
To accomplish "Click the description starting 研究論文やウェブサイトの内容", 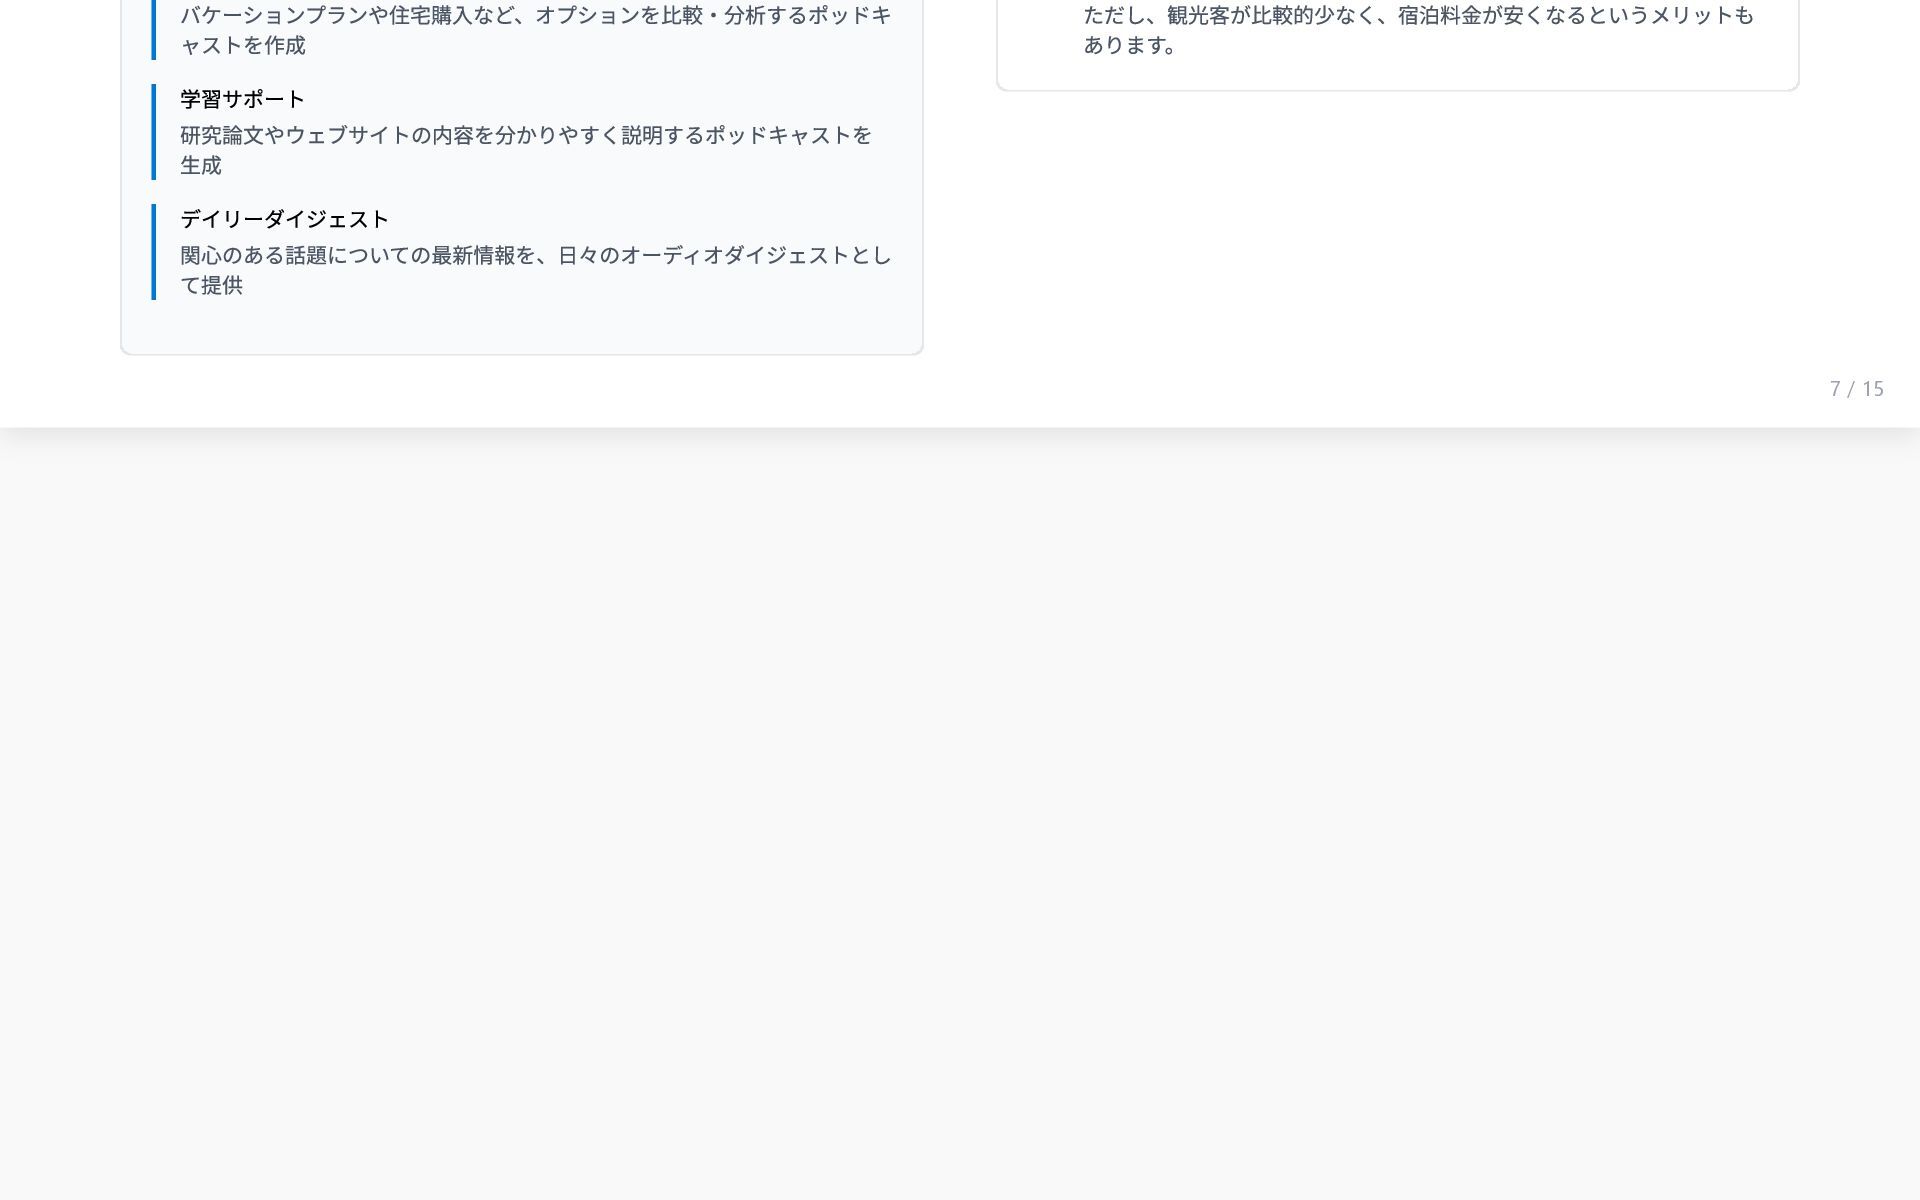I will point(526,150).
